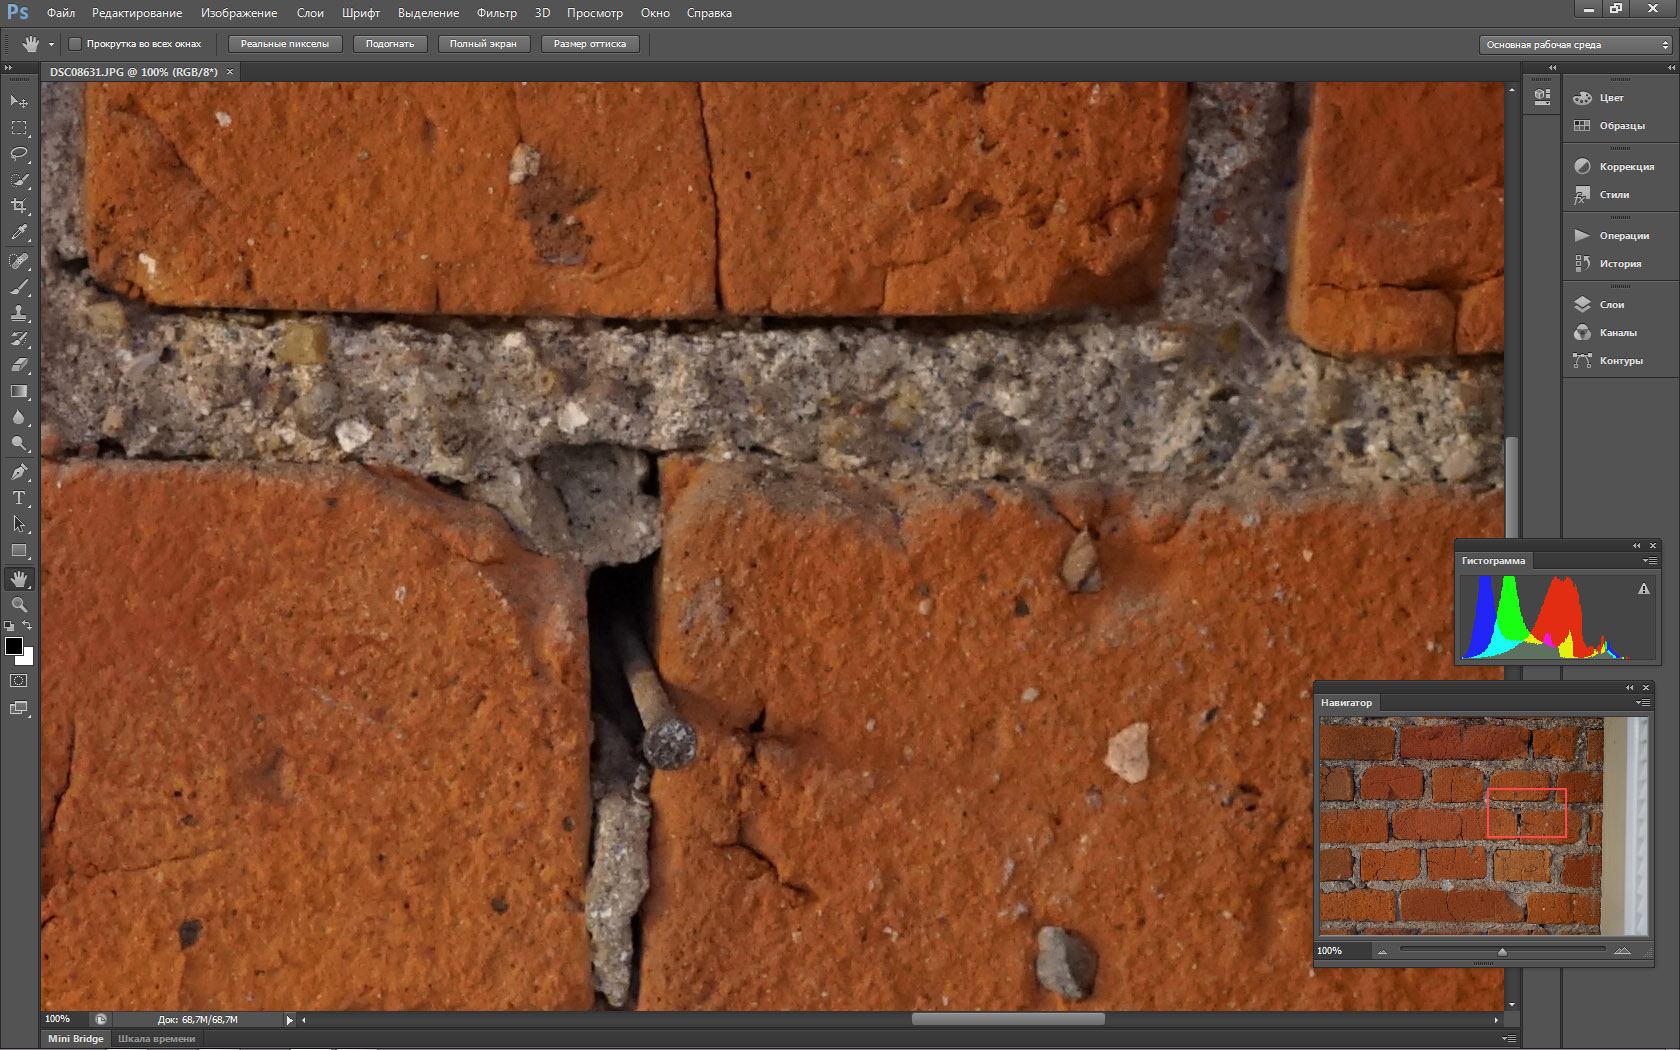This screenshot has height=1050, width=1680.
Task: Switch to the 'Шкала времени' tab
Action: pyautogui.click(x=157, y=1038)
